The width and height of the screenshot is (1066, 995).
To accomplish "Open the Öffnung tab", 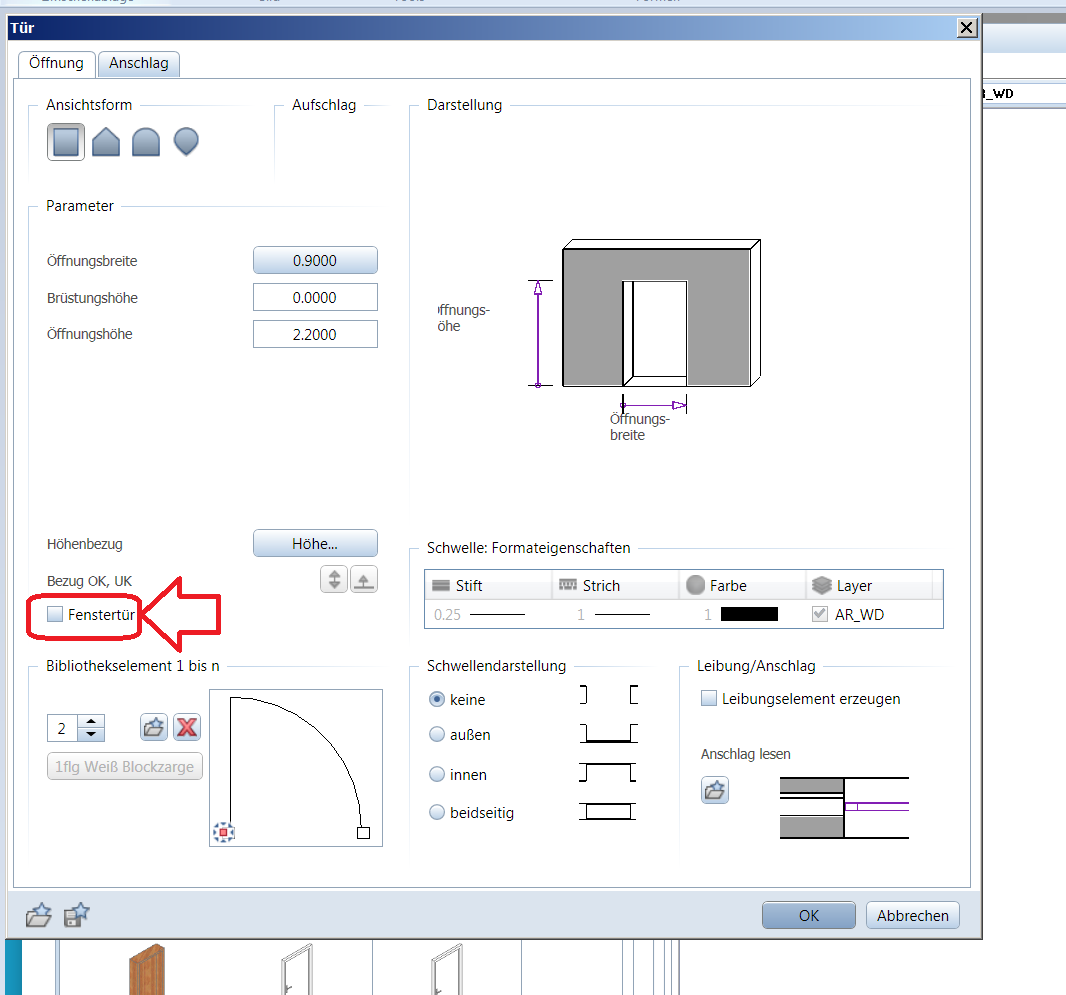I will pos(56,63).
